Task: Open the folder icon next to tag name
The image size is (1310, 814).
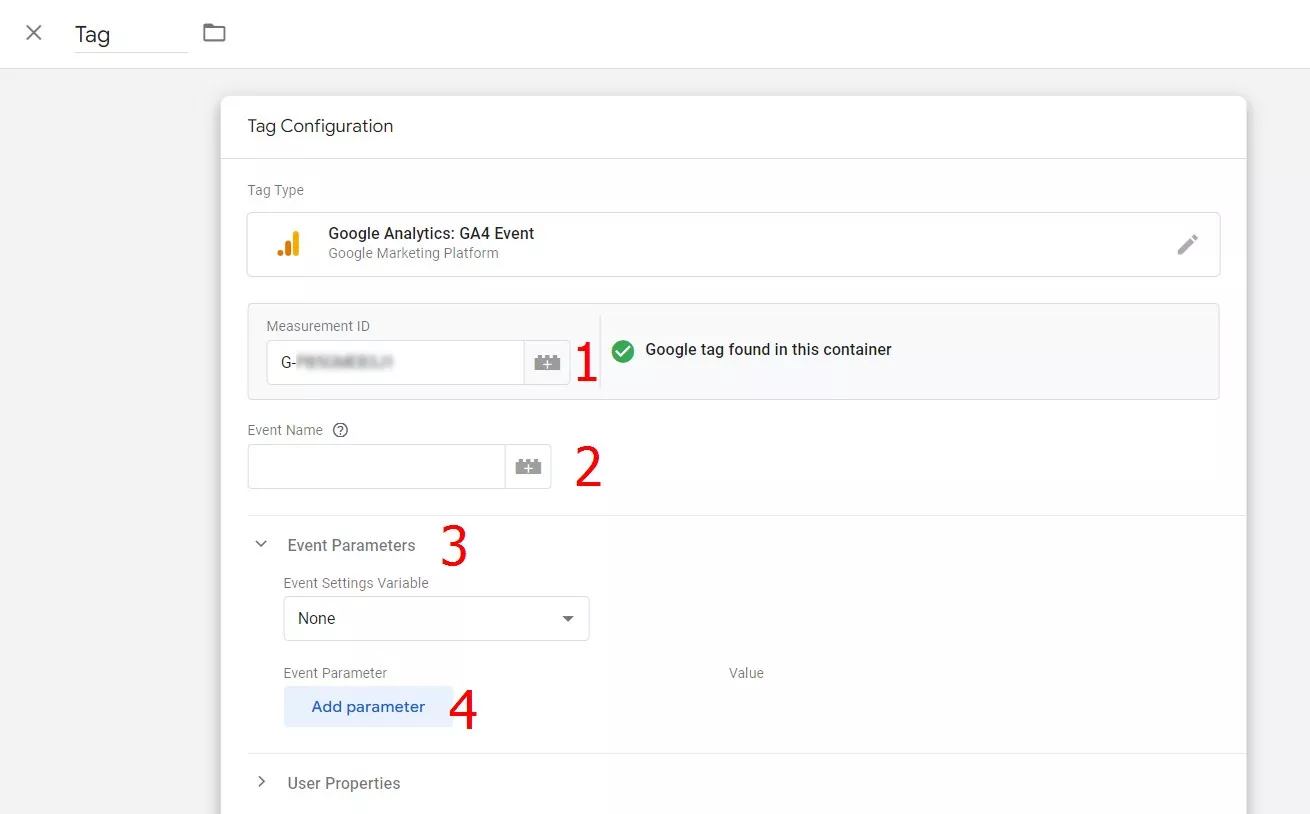Action: (214, 33)
